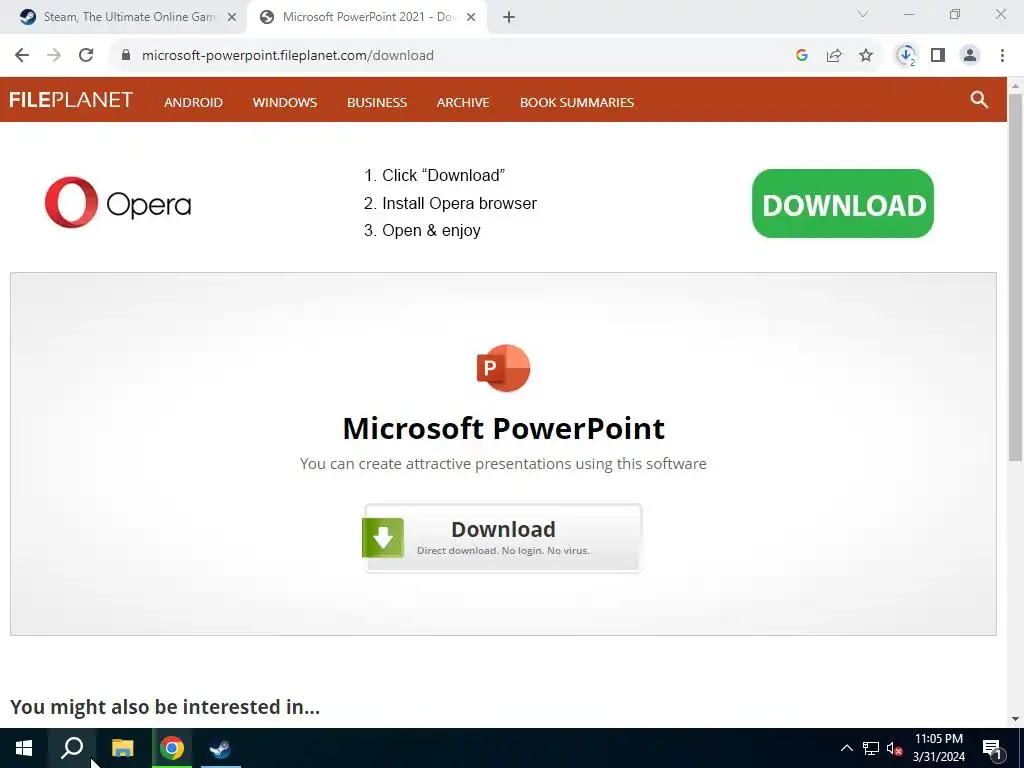The height and width of the screenshot is (768, 1024).
Task: Open Steam from the taskbar
Action: 221,748
